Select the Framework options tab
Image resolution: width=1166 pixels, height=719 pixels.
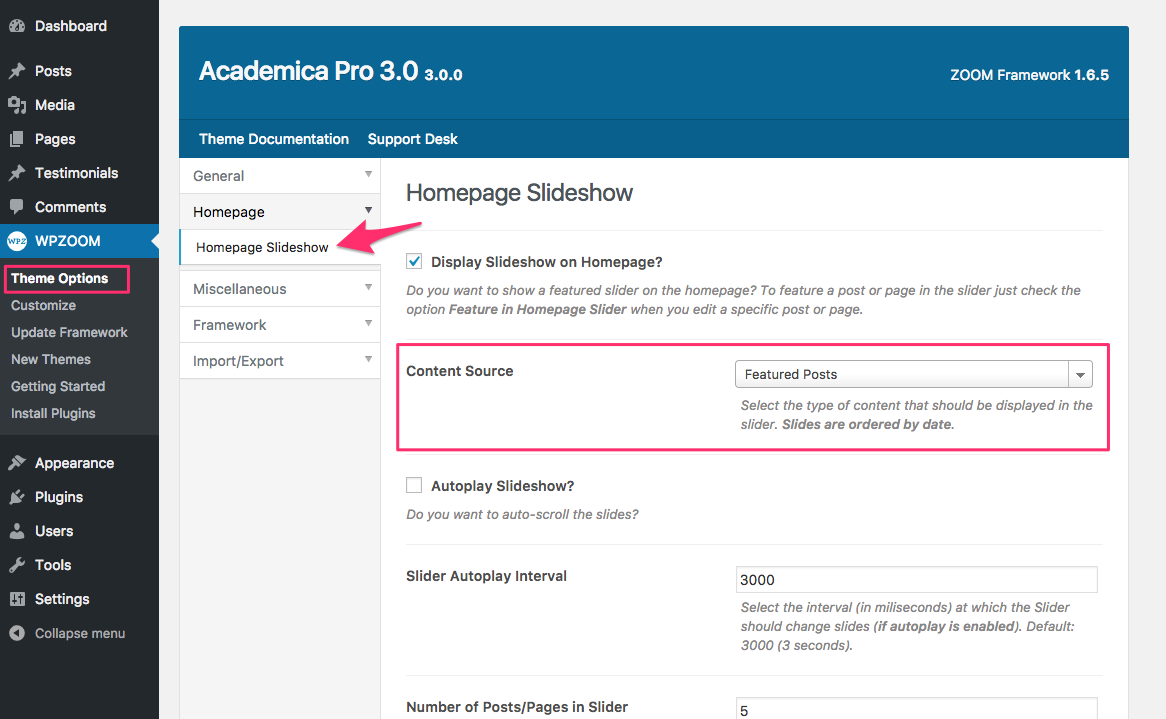tap(280, 325)
